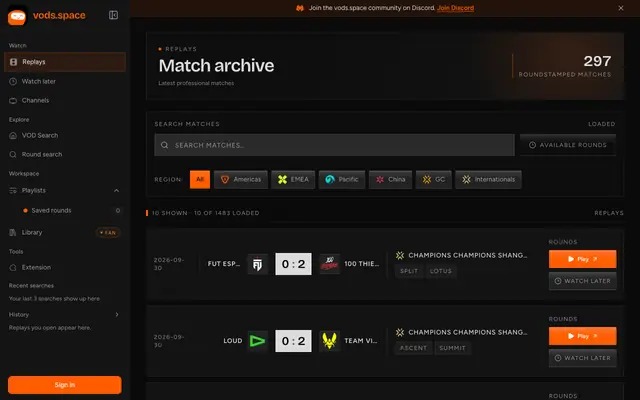This screenshot has width=640, height=400.
Task: Click the 10 of 1483 loaded text
Action: [227, 213]
